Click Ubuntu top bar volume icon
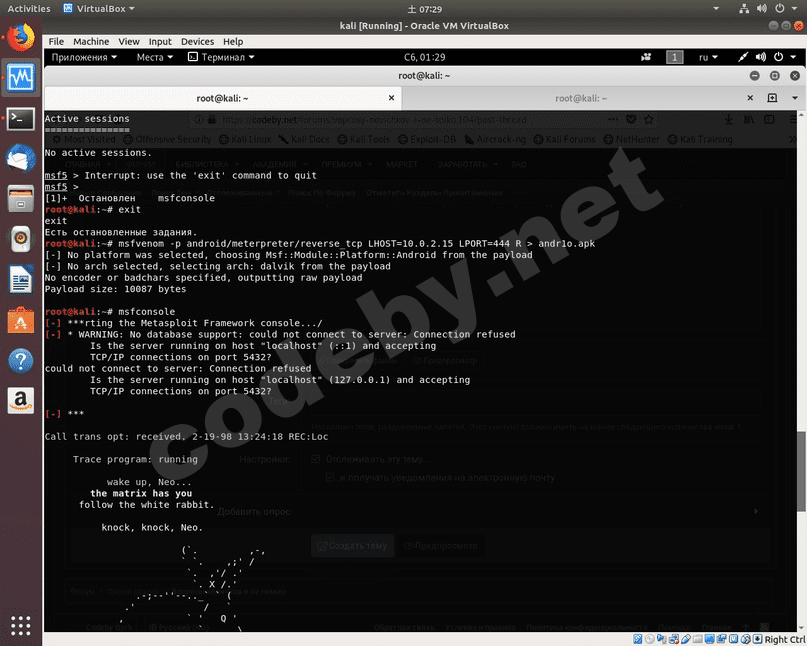The image size is (807, 646). pyautogui.click(x=762, y=9)
